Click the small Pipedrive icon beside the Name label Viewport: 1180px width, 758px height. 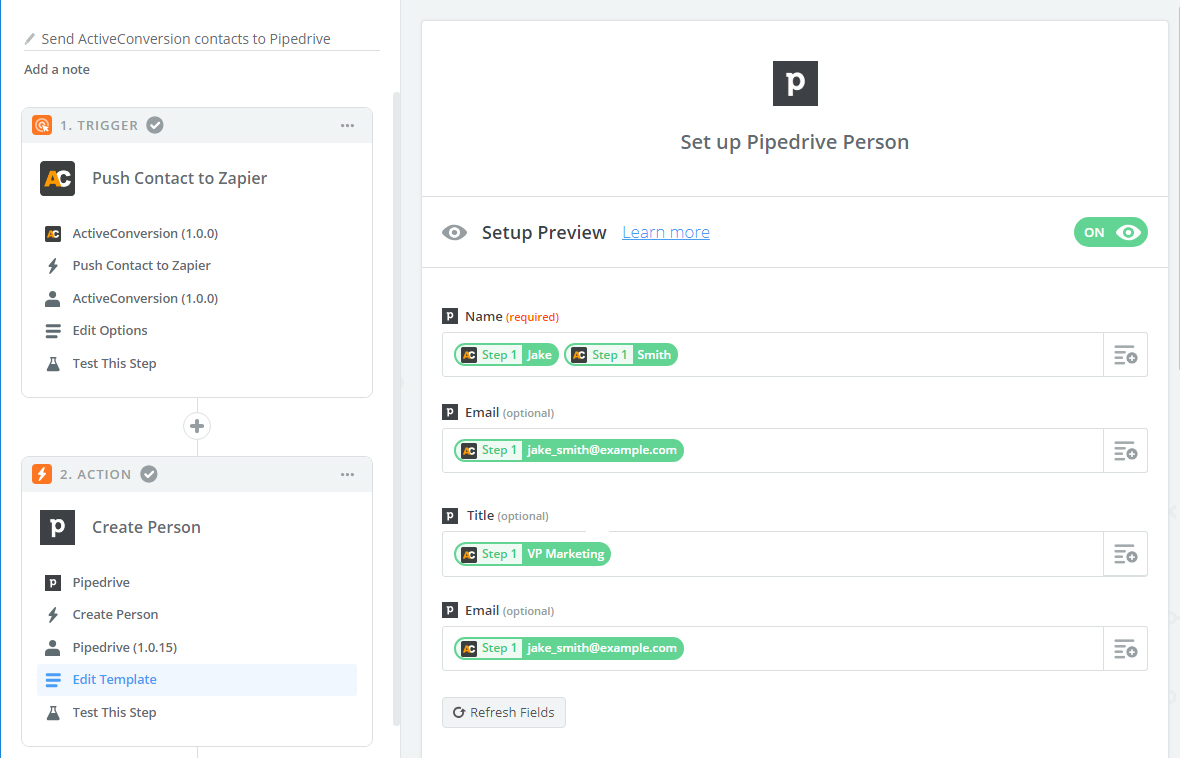click(x=450, y=316)
